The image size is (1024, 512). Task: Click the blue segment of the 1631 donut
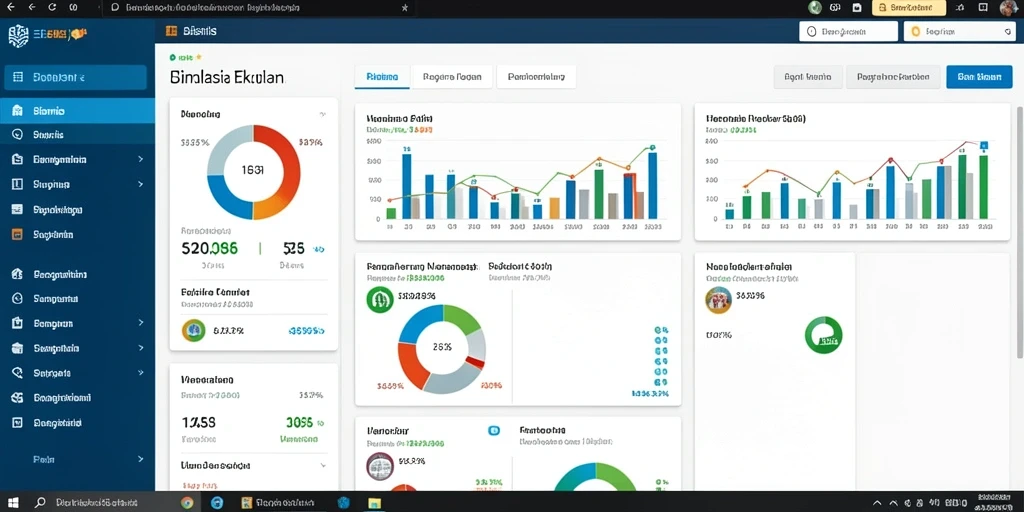click(x=229, y=198)
